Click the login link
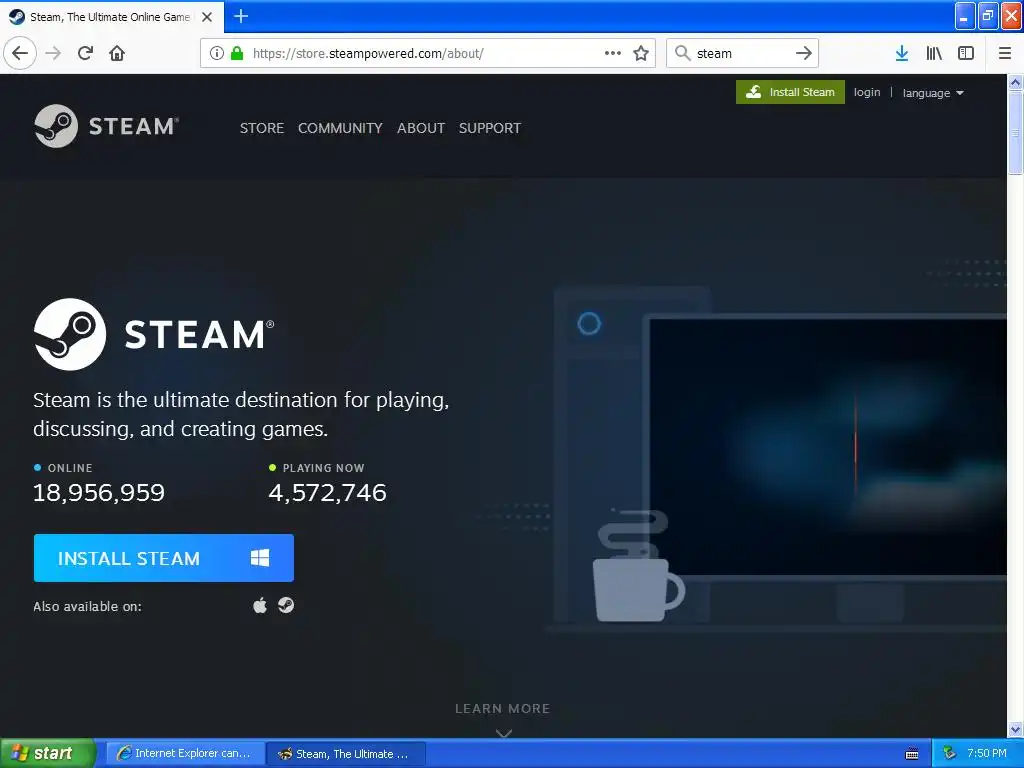This screenshot has height=768, width=1024. (x=867, y=92)
